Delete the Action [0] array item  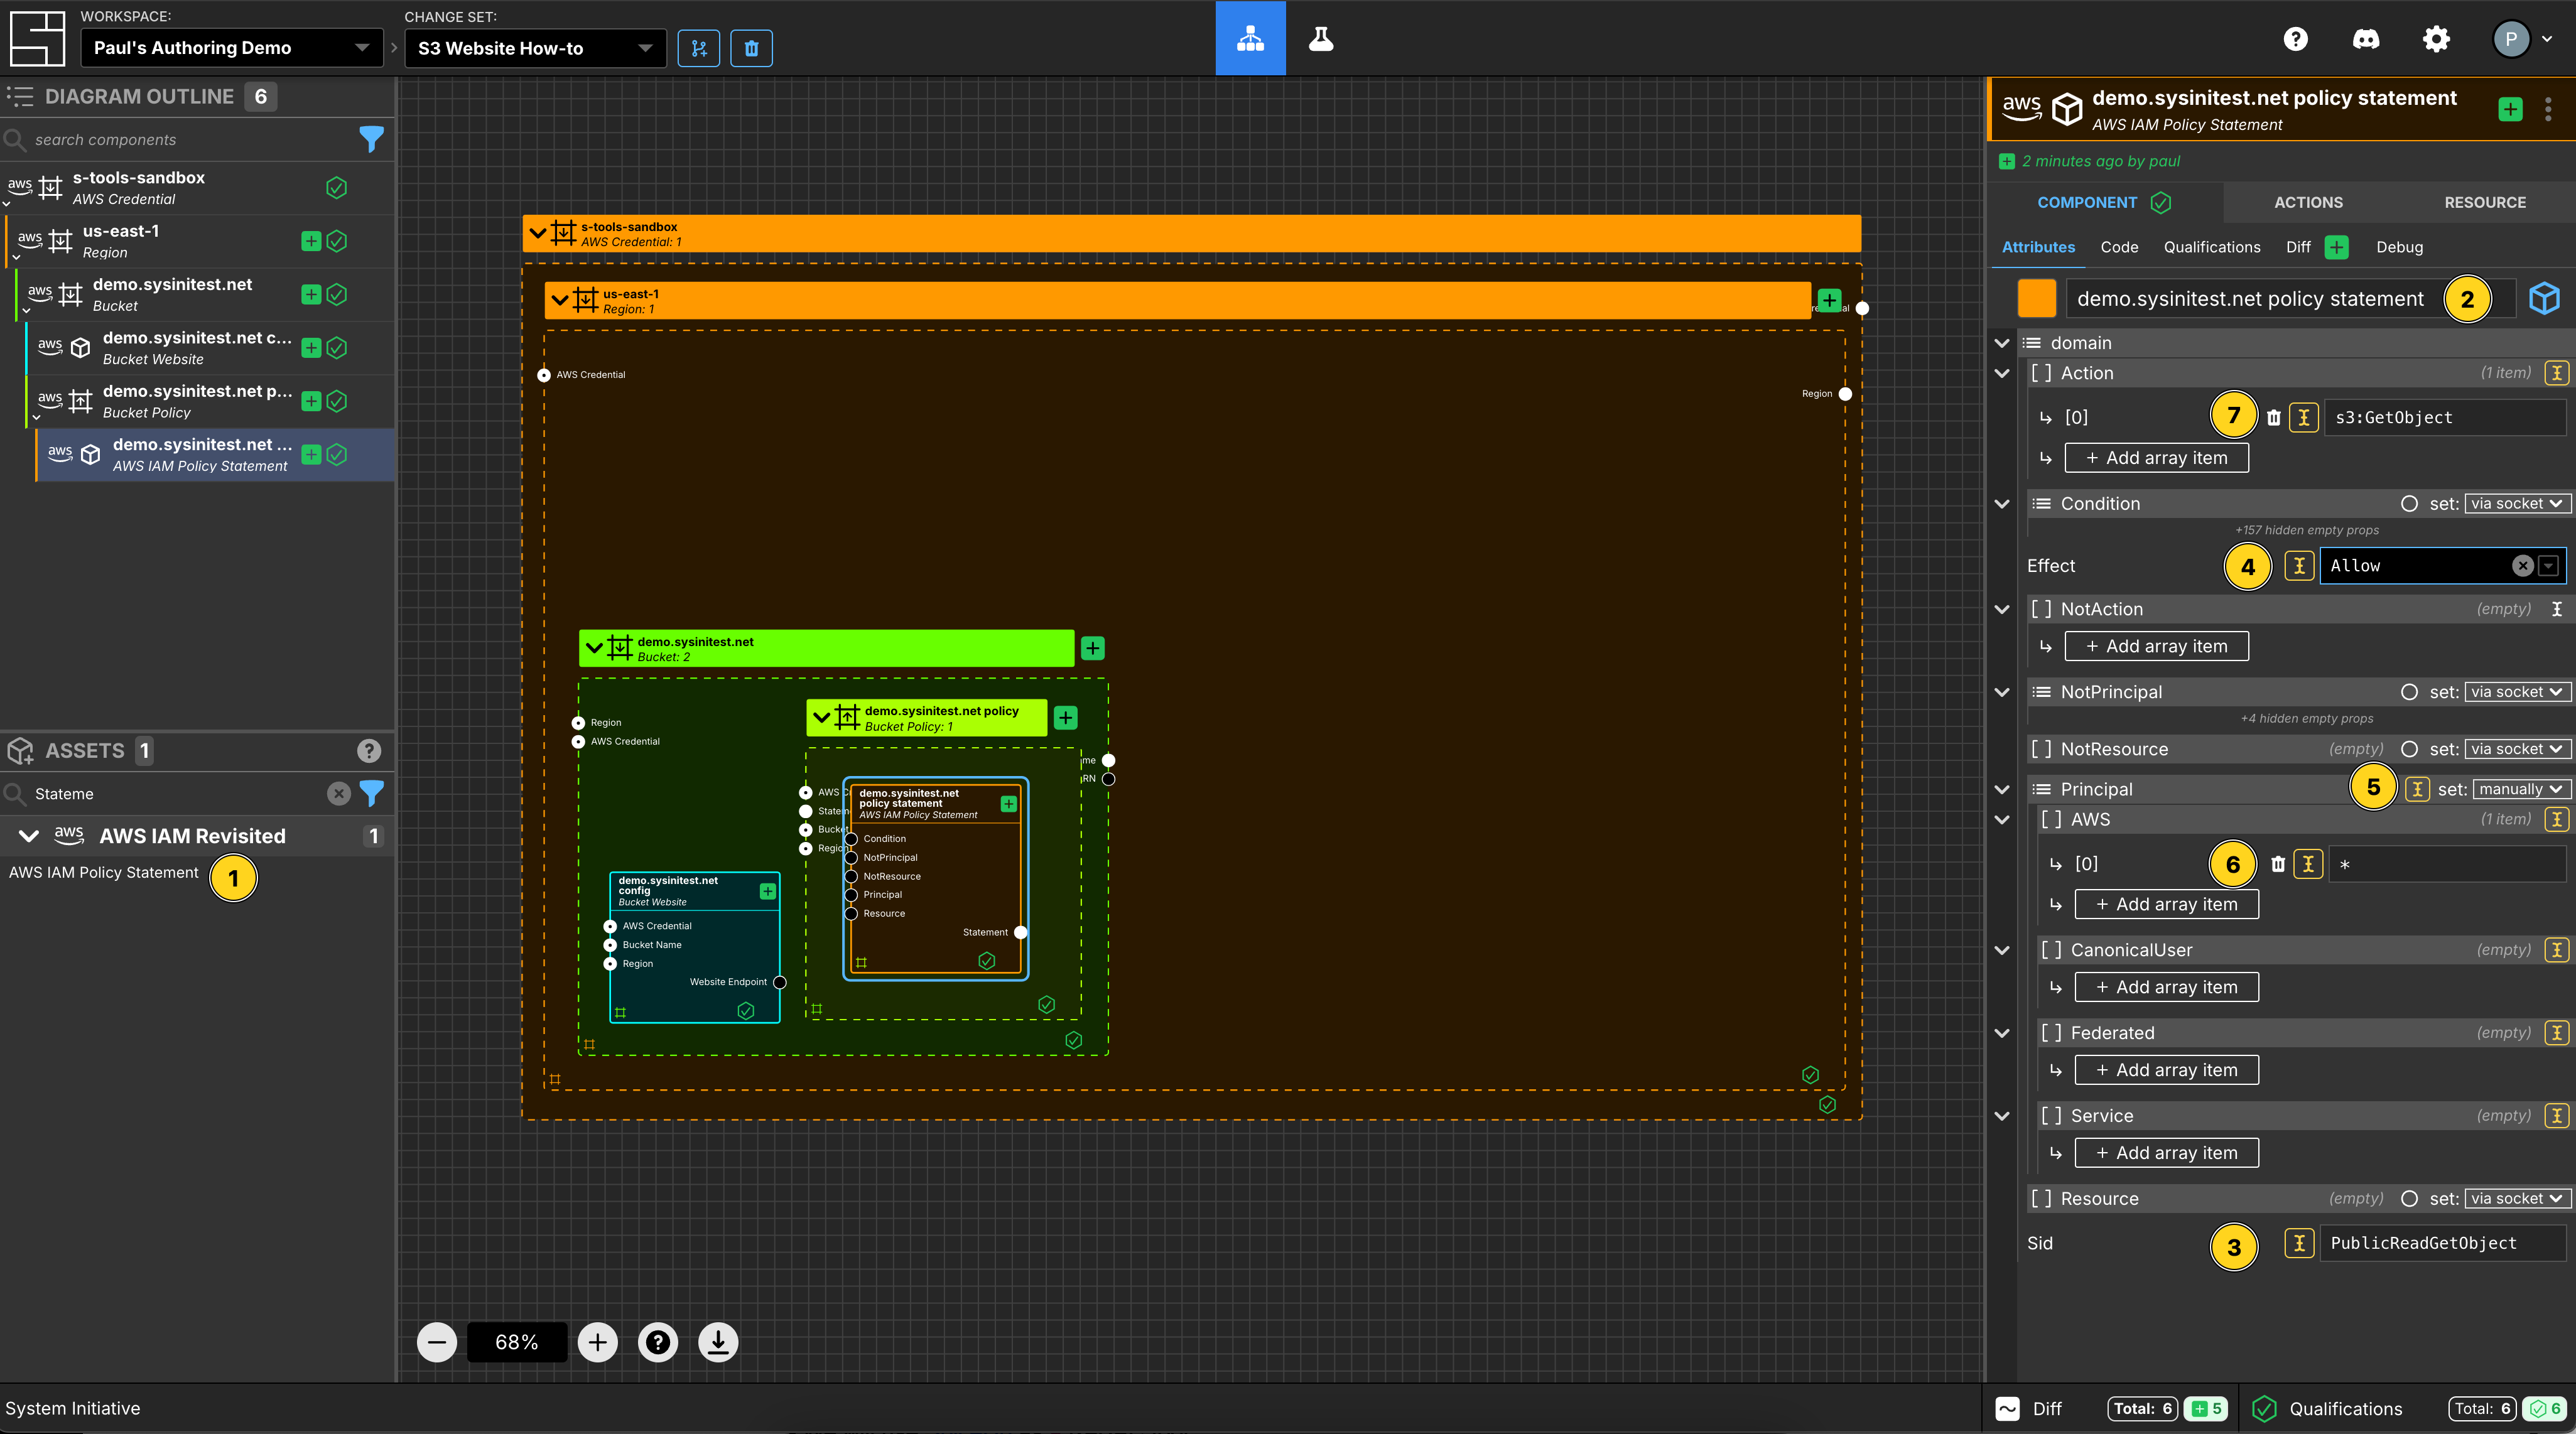pyautogui.click(x=2274, y=417)
